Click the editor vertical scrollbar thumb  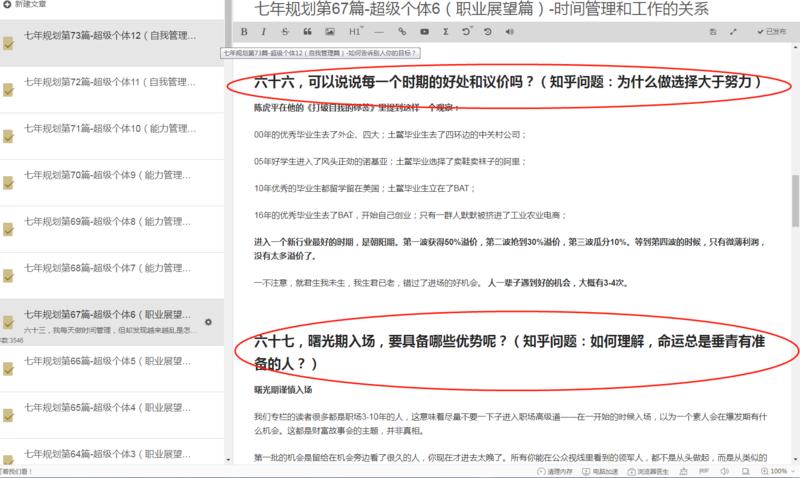coord(795,200)
